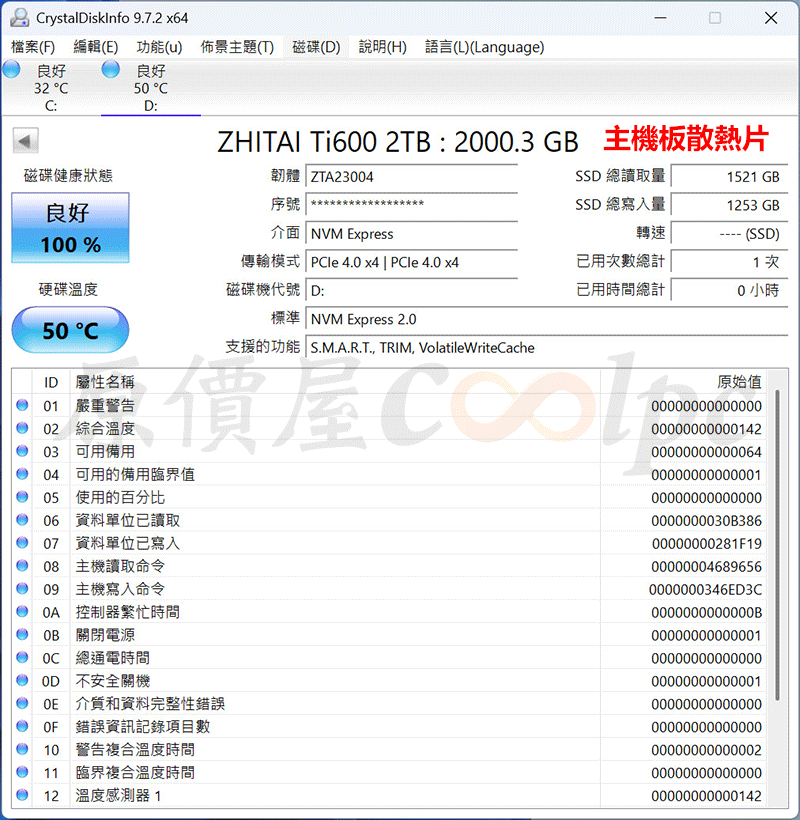
Task: Click the attribute list vertical scrollbar
Action: click(779, 600)
